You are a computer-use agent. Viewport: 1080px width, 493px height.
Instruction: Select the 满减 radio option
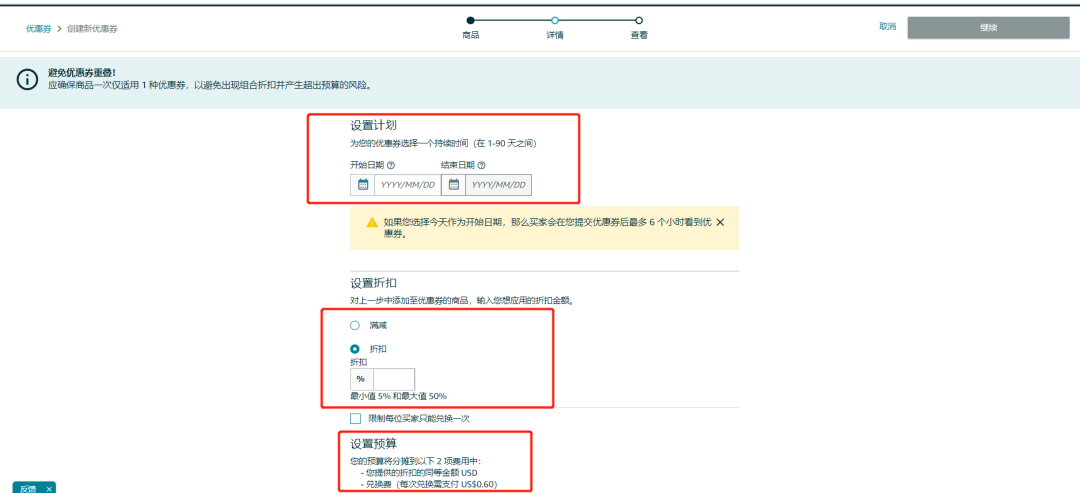coord(355,325)
